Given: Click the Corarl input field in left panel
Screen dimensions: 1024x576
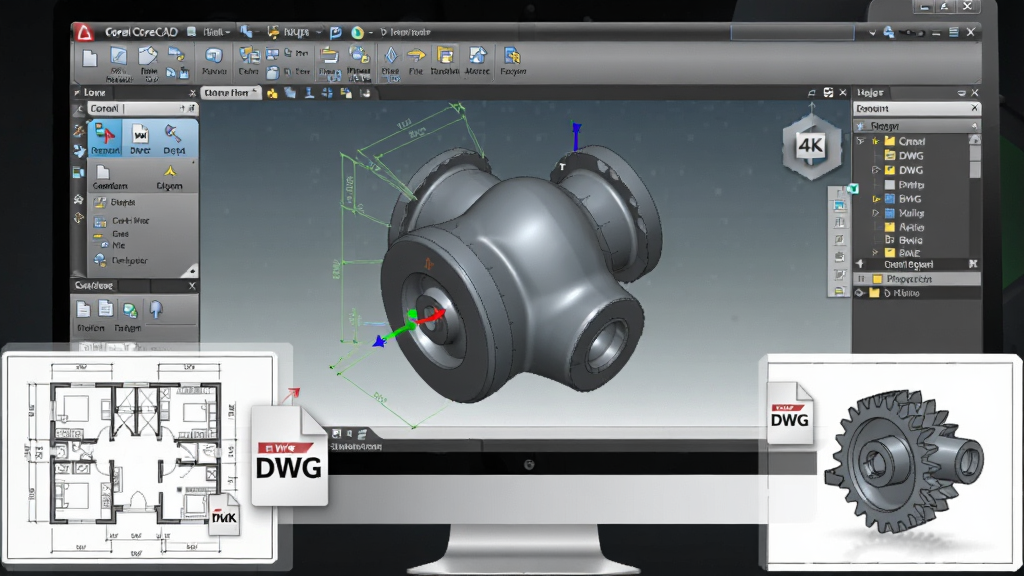Looking at the screenshot, I should [x=142, y=108].
